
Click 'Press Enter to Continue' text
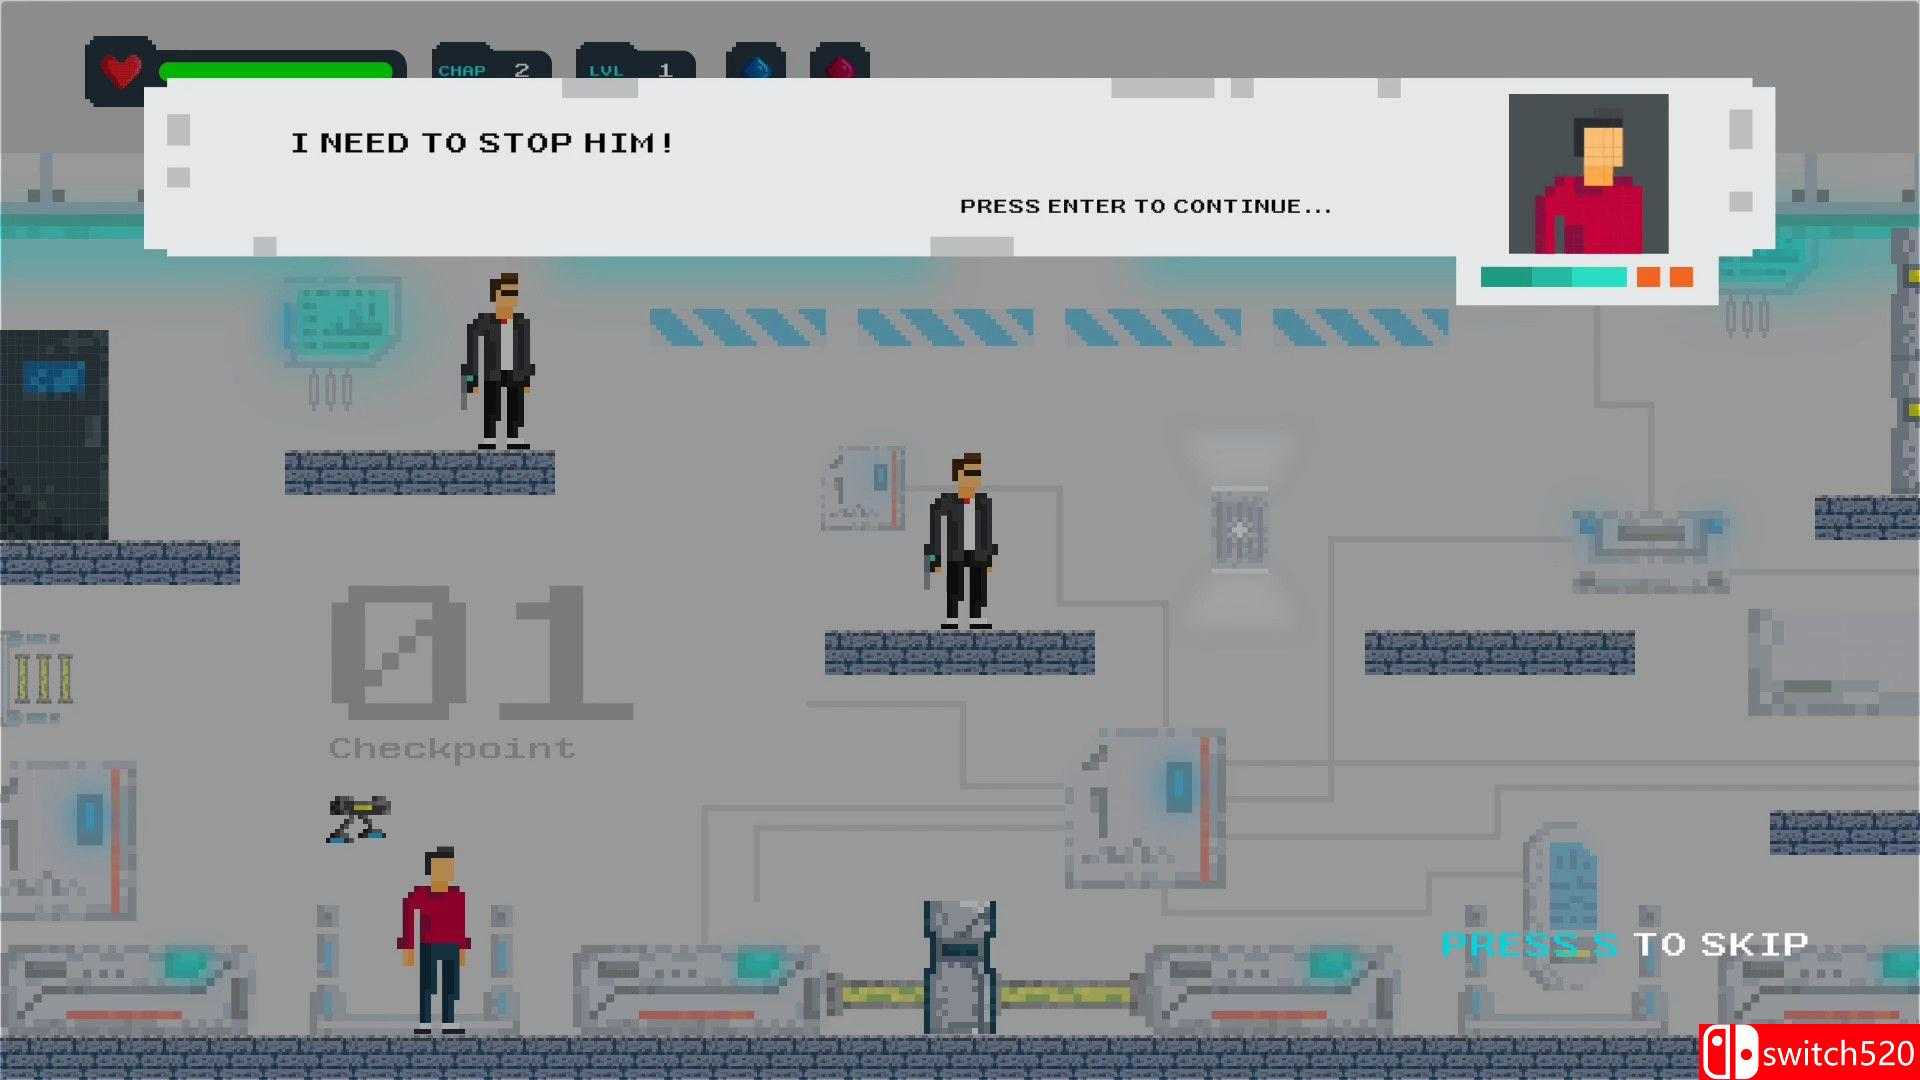coord(1145,206)
